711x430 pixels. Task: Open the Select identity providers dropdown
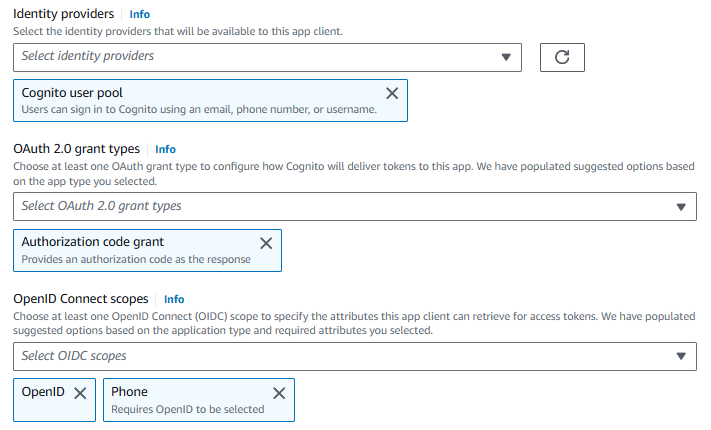(267, 57)
